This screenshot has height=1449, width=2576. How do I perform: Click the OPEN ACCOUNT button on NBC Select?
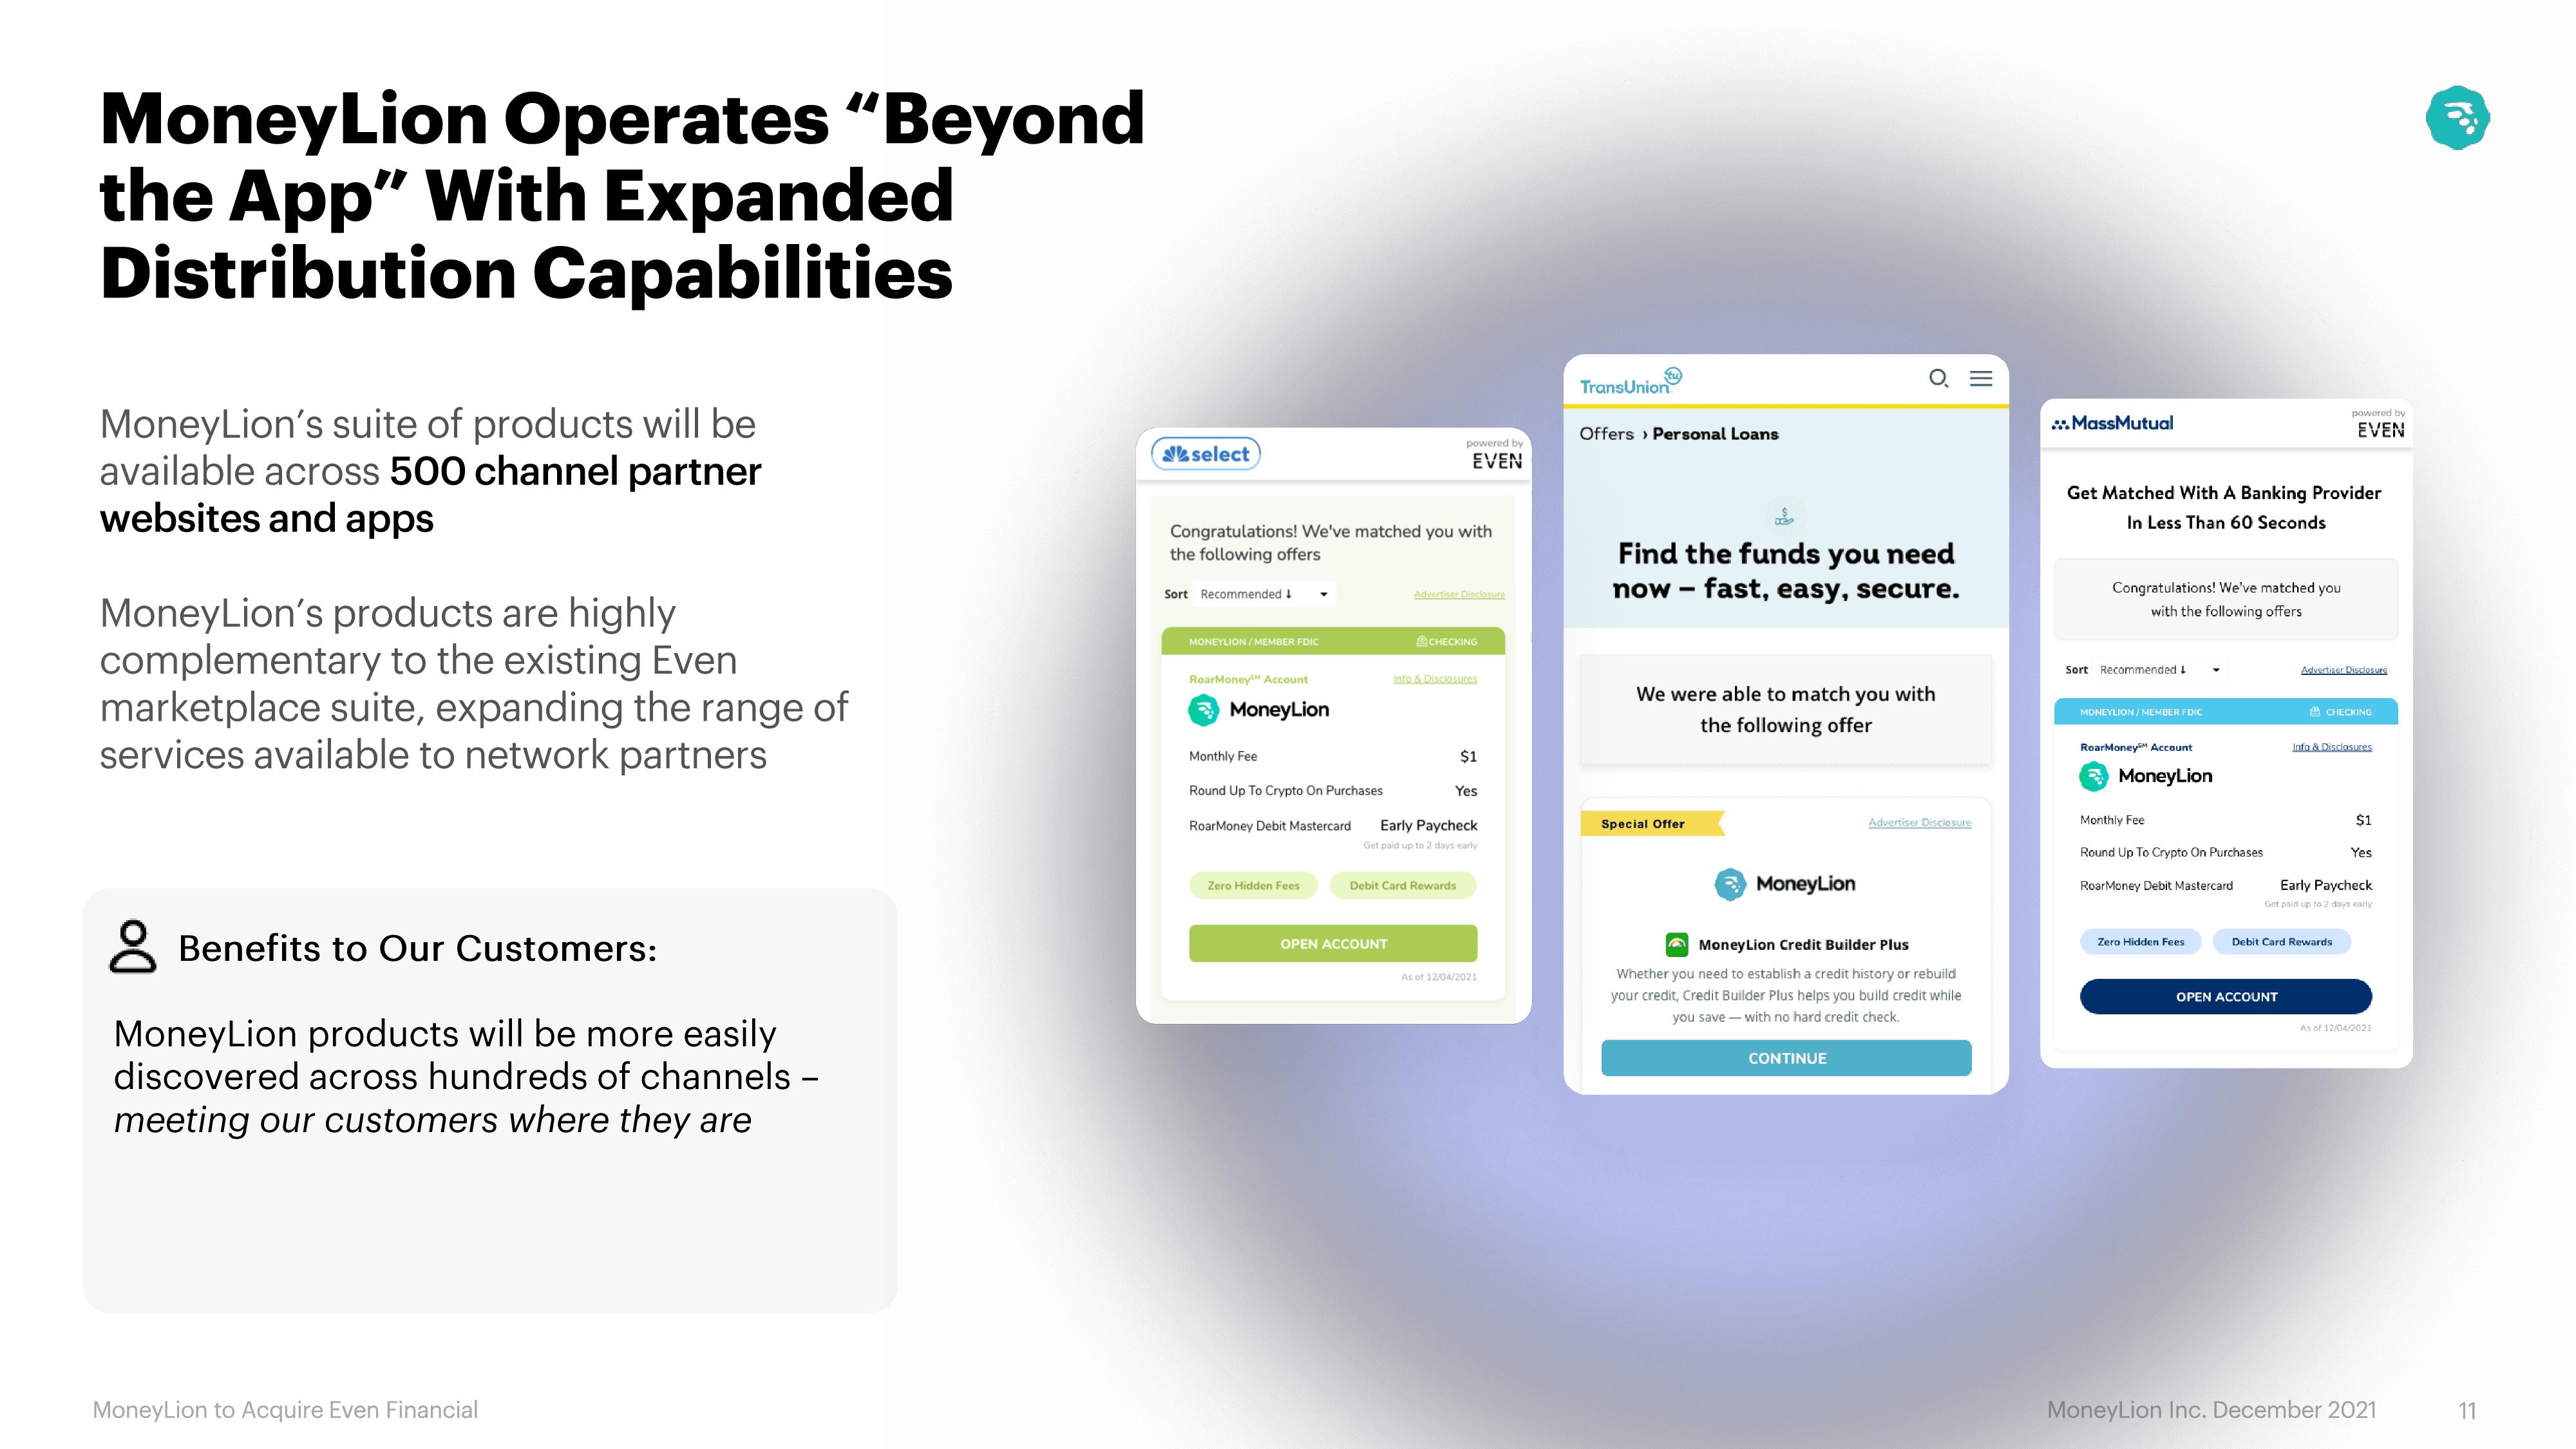pyautogui.click(x=1332, y=943)
